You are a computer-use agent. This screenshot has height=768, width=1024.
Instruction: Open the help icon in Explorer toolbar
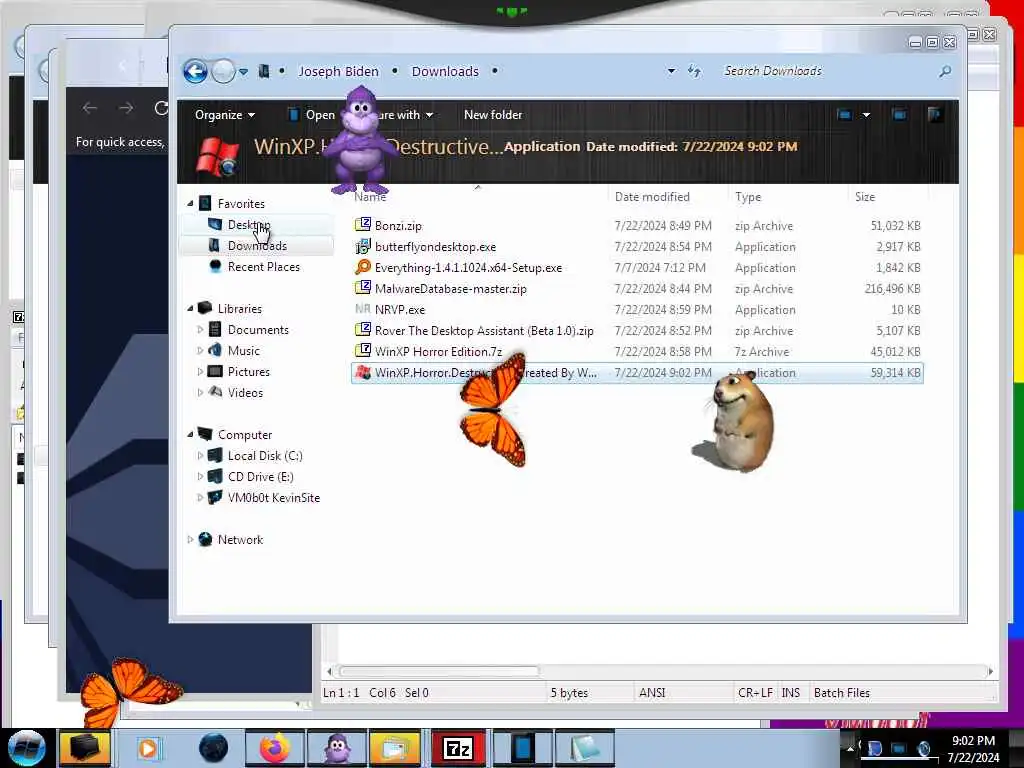[935, 115]
